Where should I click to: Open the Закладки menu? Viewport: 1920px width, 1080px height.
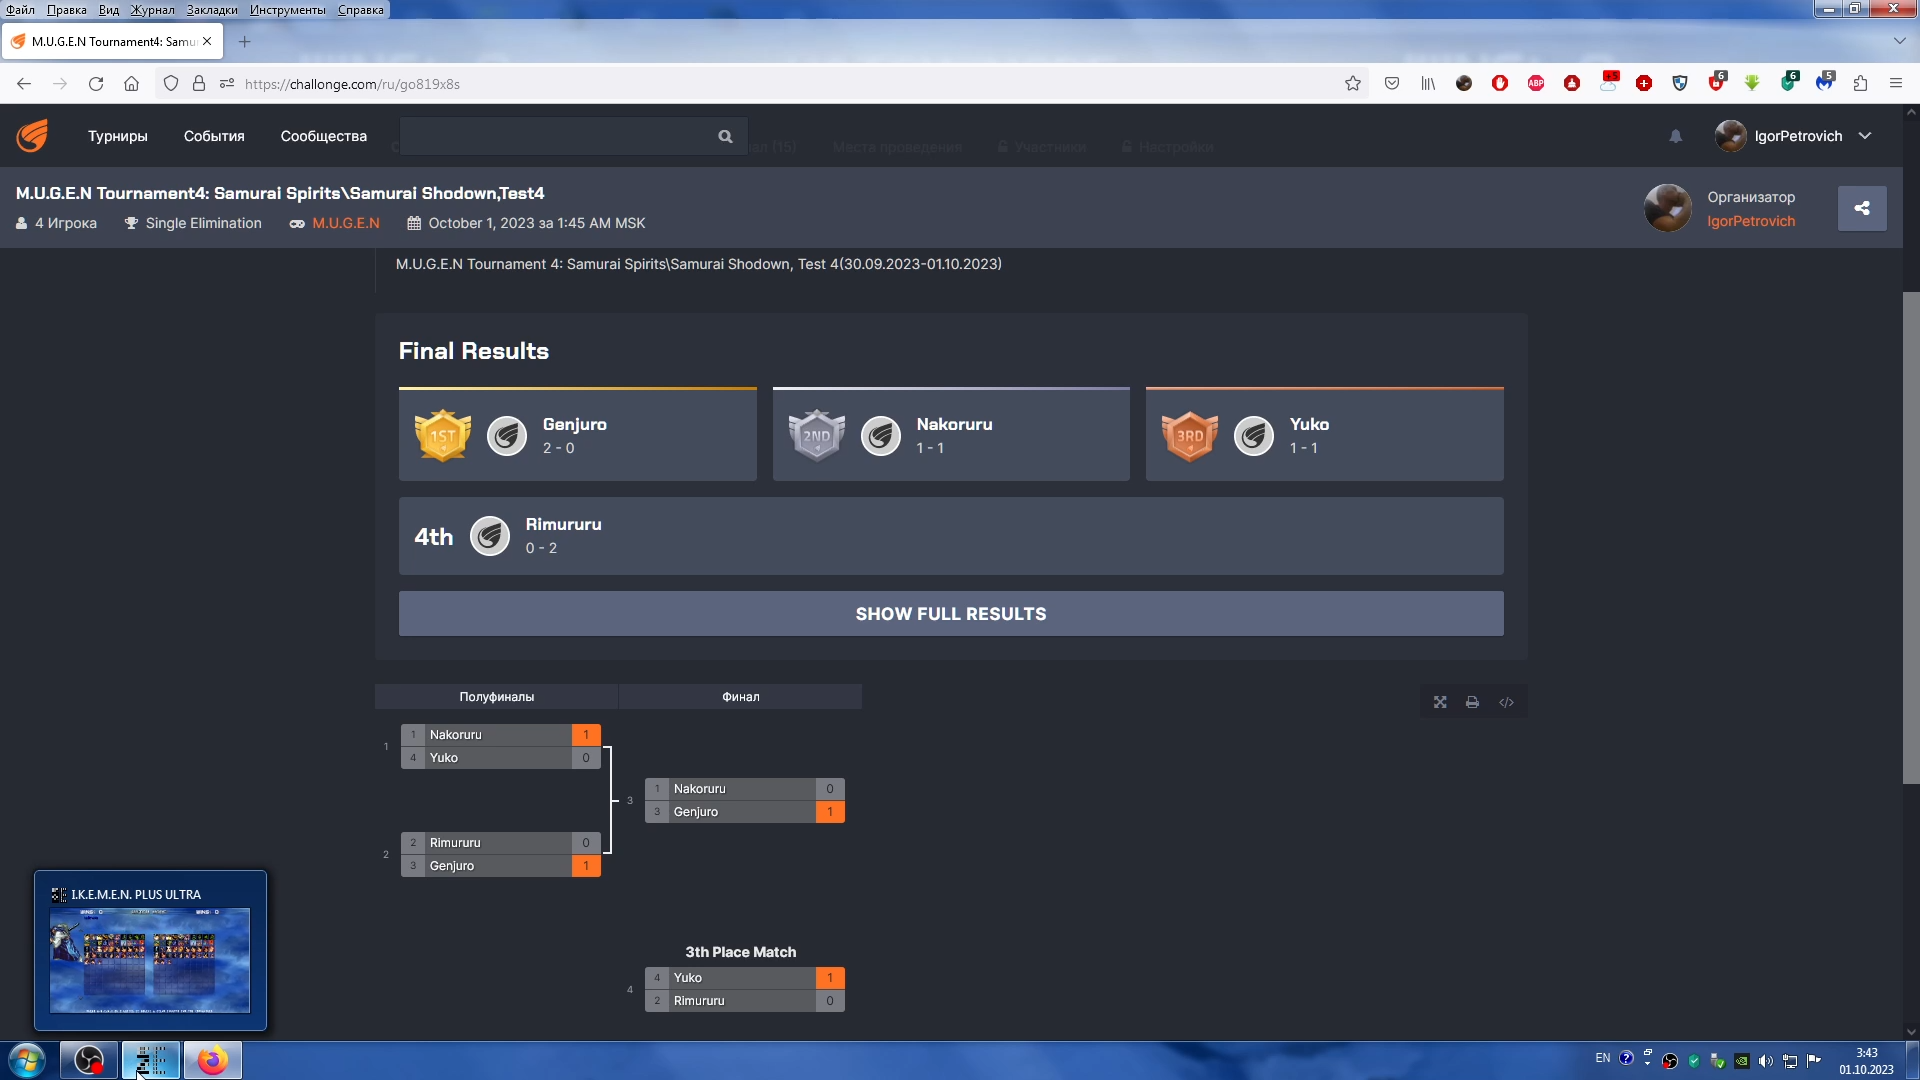click(x=211, y=10)
